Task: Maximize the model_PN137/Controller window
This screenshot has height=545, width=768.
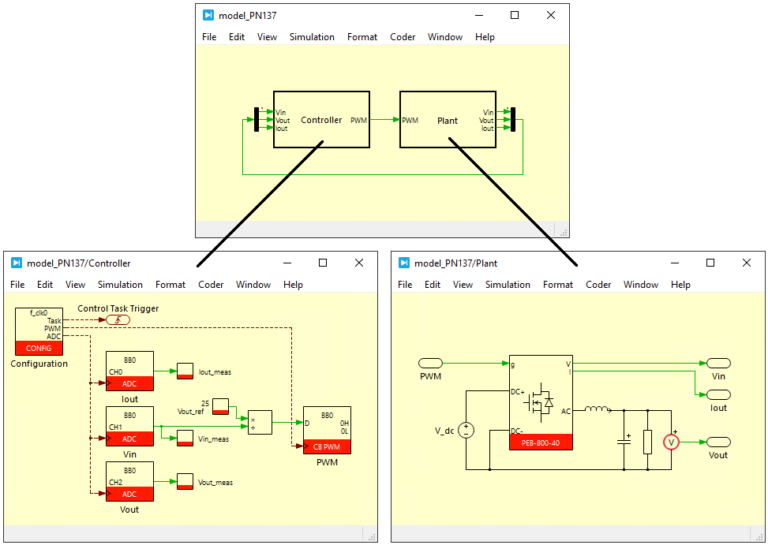Action: point(323,263)
